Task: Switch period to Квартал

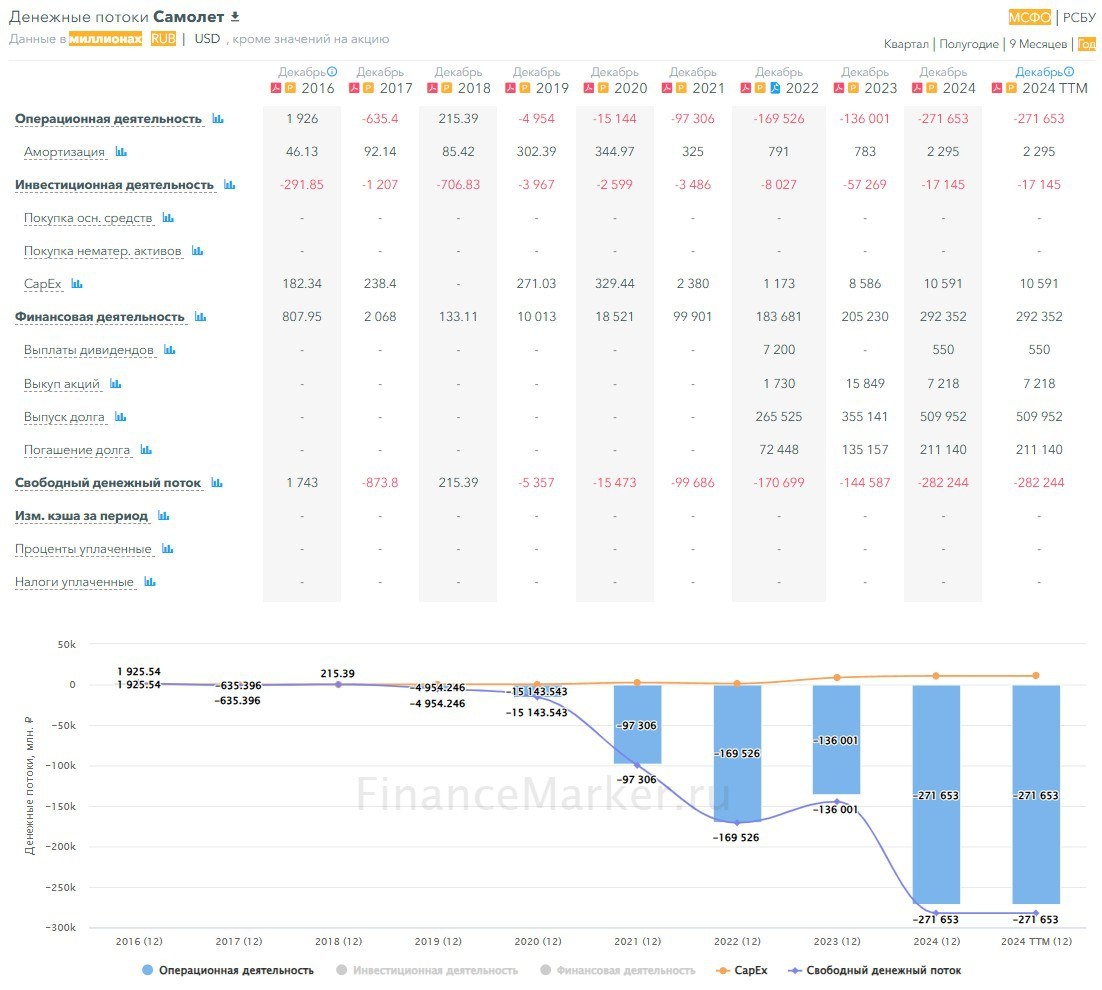Action: [907, 44]
